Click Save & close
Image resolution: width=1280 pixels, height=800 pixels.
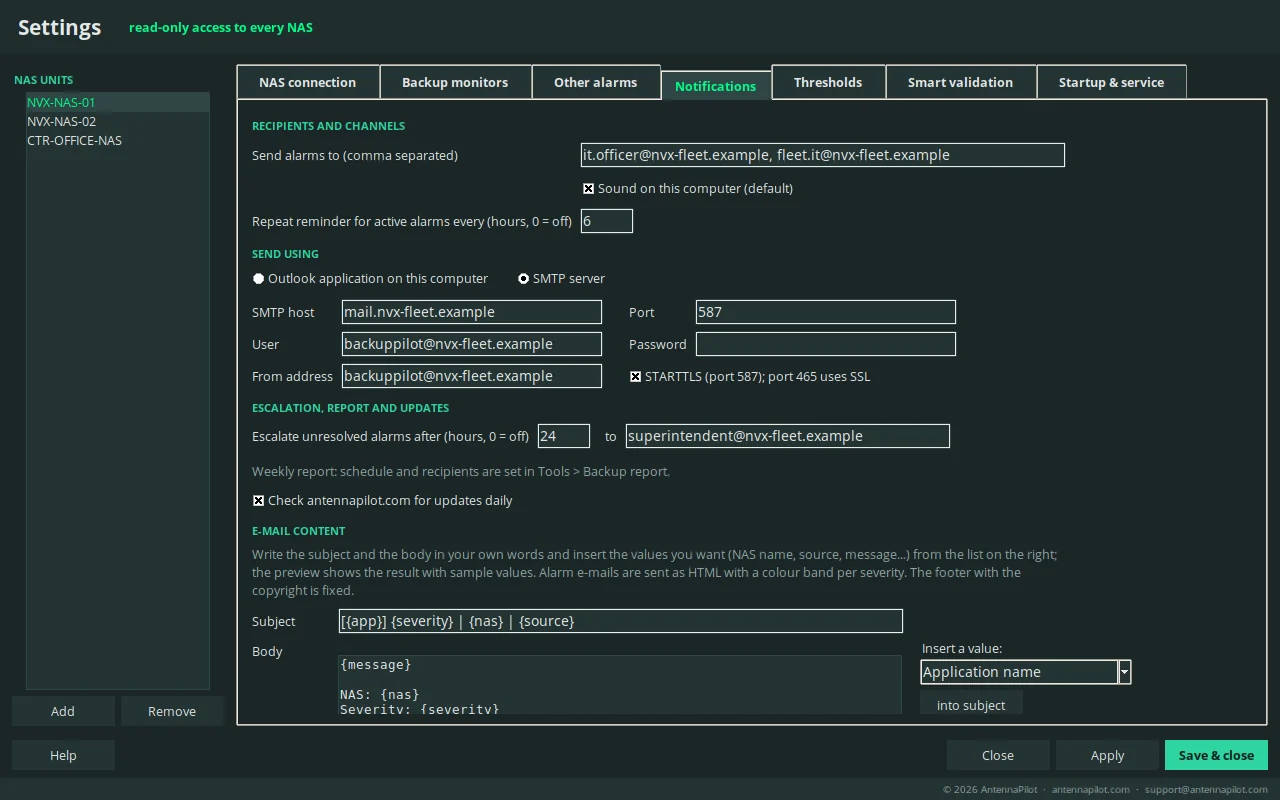tap(1216, 755)
